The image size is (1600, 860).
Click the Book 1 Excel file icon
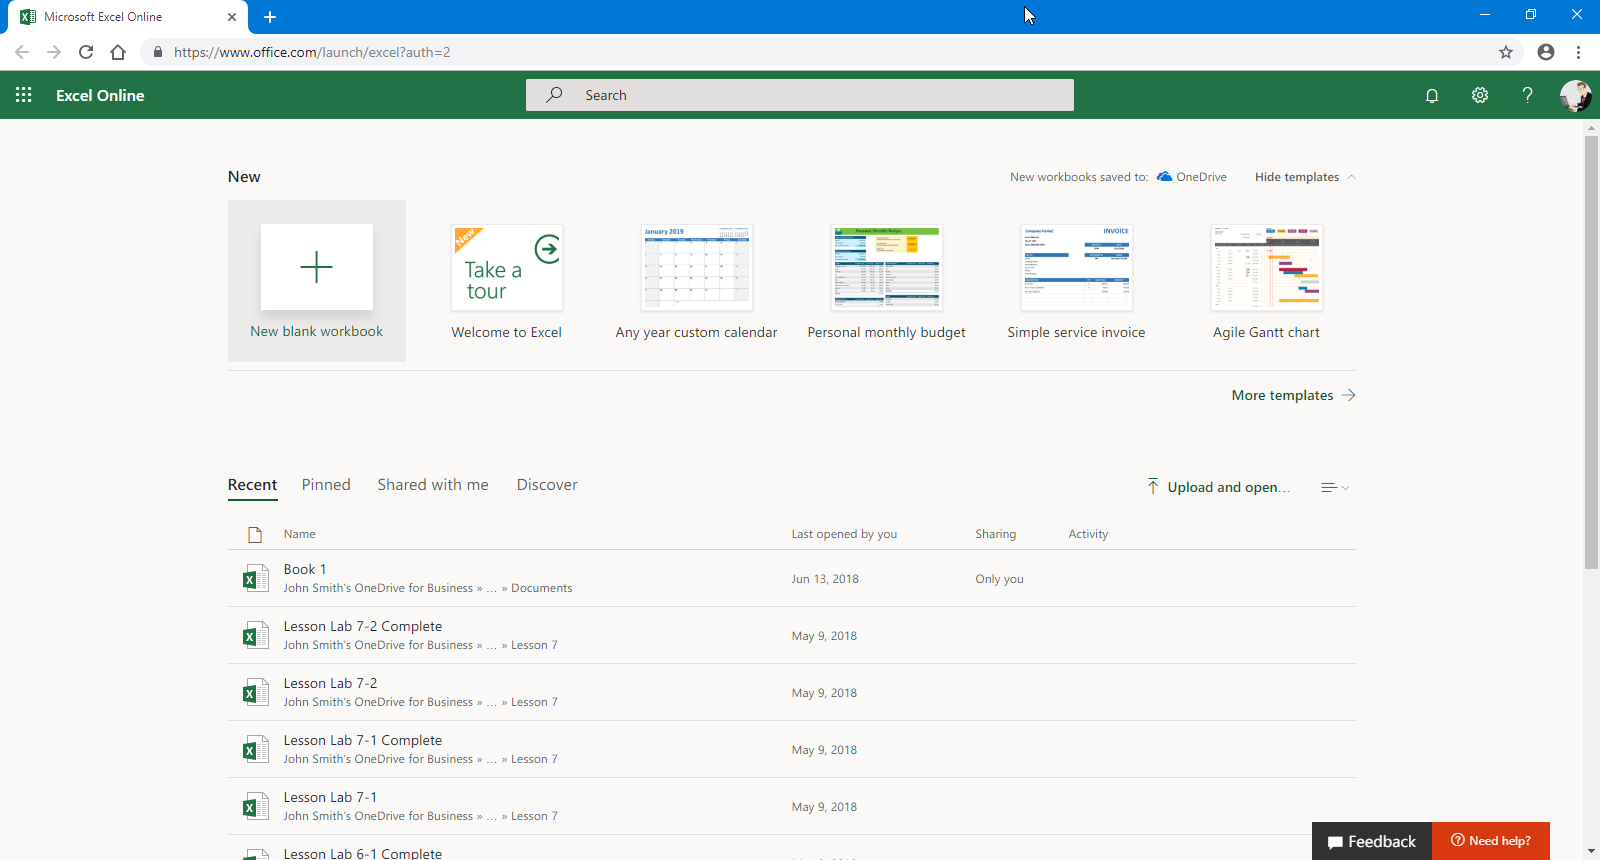[x=256, y=578]
